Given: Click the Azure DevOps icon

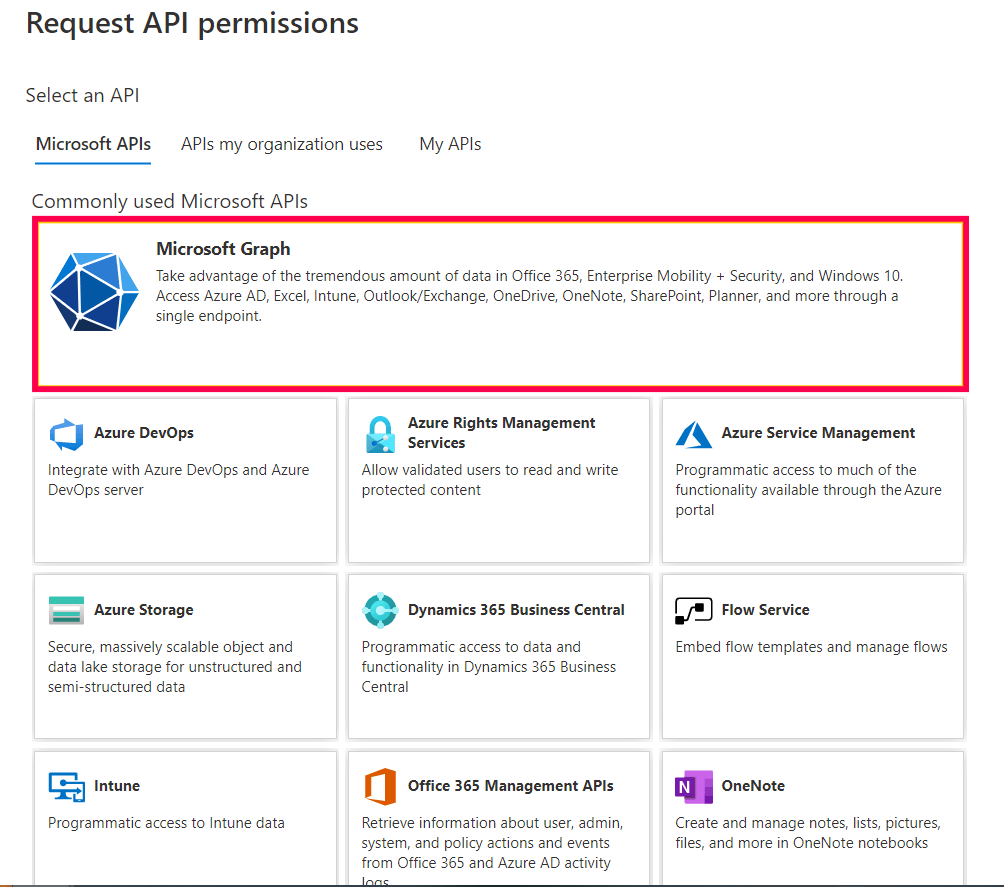Looking at the screenshot, I should pyautogui.click(x=66, y=434).
